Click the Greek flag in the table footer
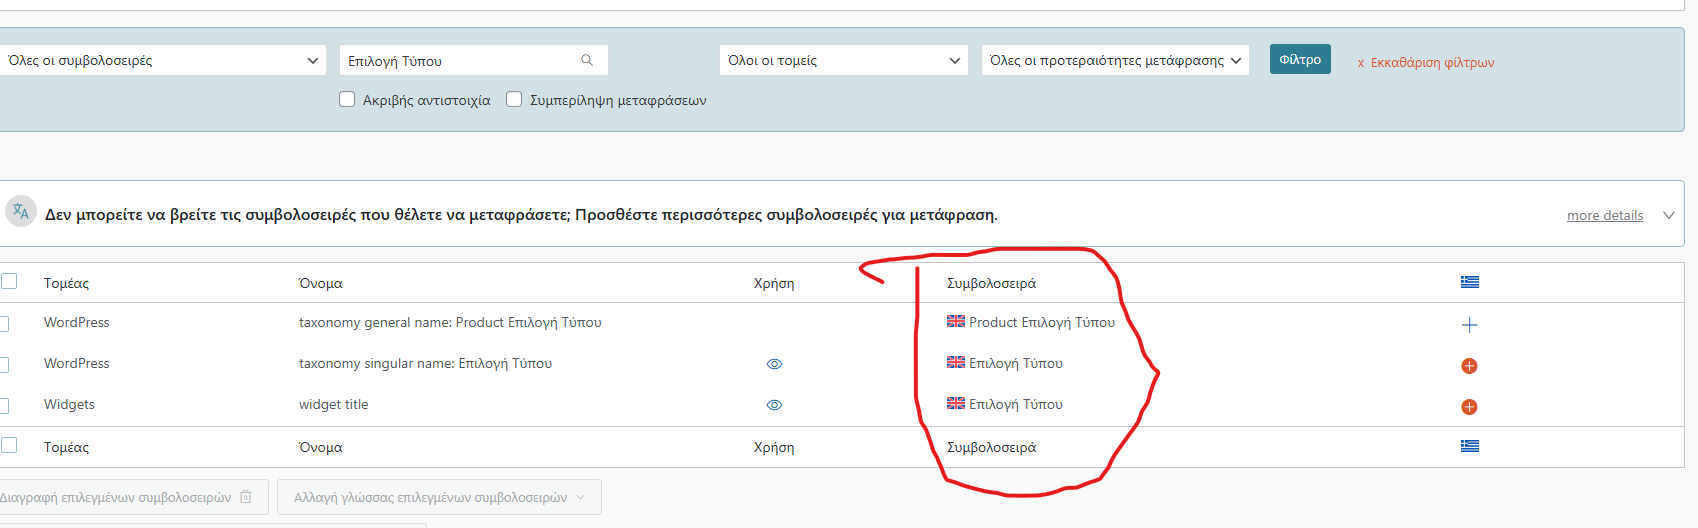1698x528 pixels. point(1469,446)
